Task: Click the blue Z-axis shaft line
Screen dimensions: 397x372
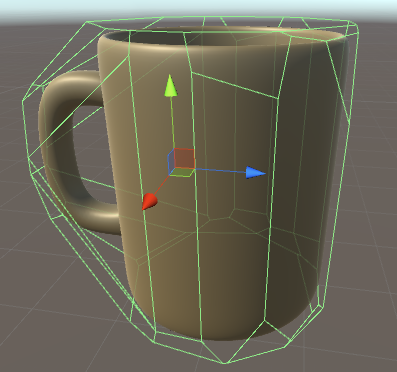Action: tap(221, 170)
